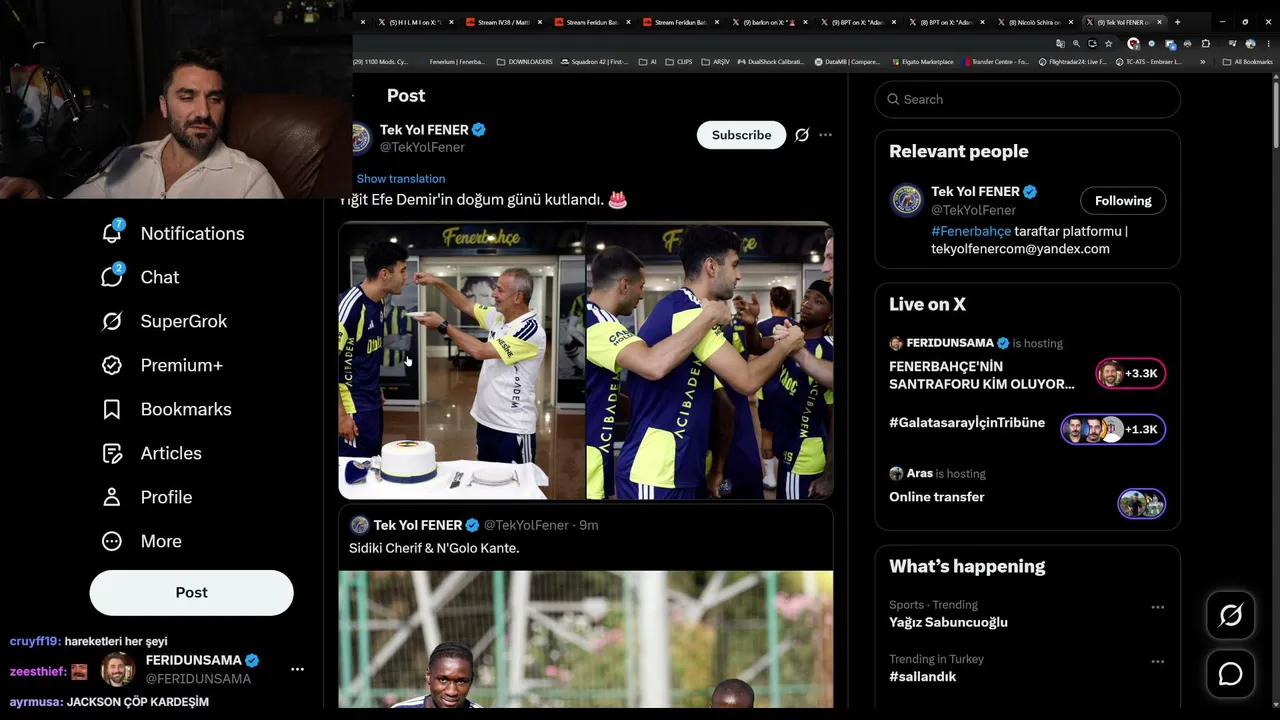Viewport: 1280px width, 720px height.
Task: Open the Tek Yol FENER avatar in Relevant people
Action: tap(907, 200)
